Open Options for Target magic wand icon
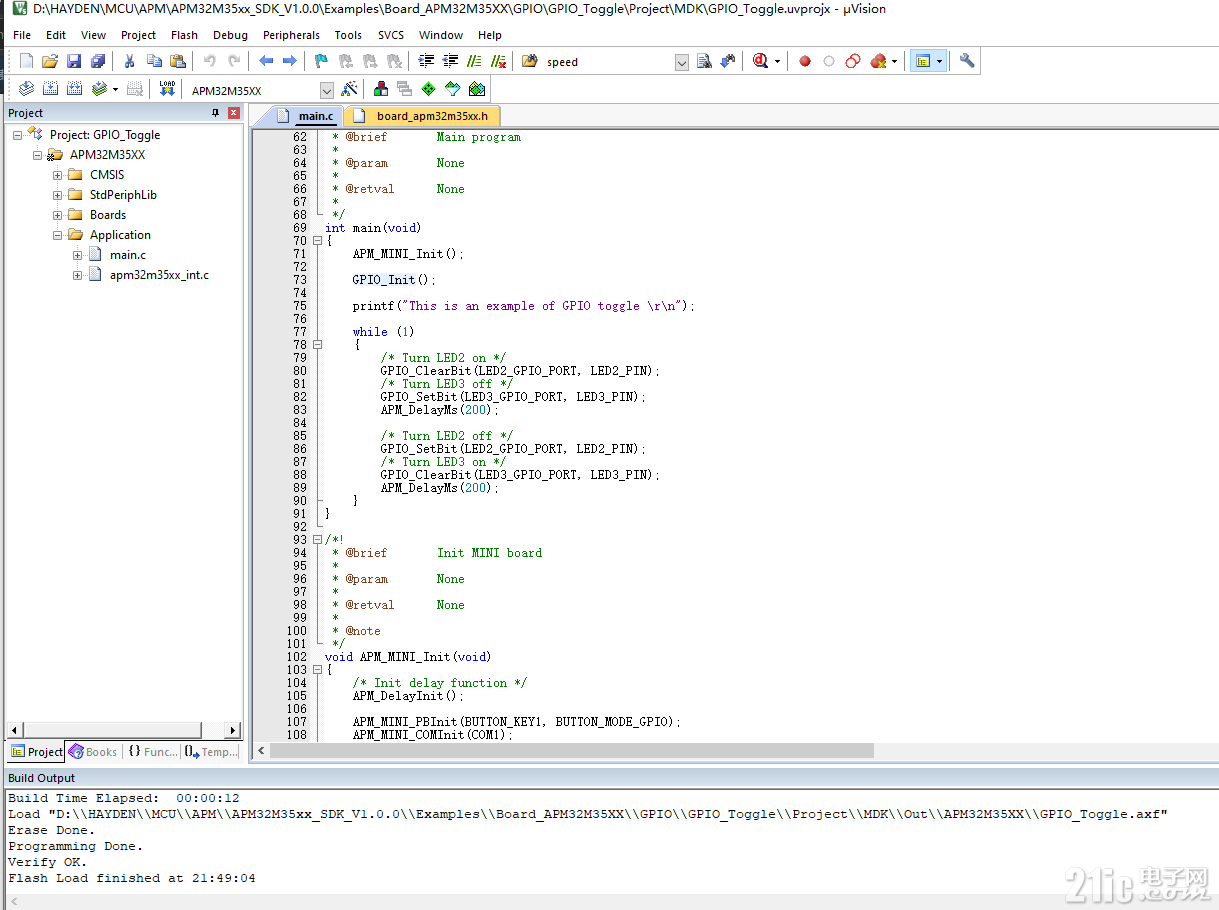Viewport: 1219px width, 910px height. click(349, 89)
